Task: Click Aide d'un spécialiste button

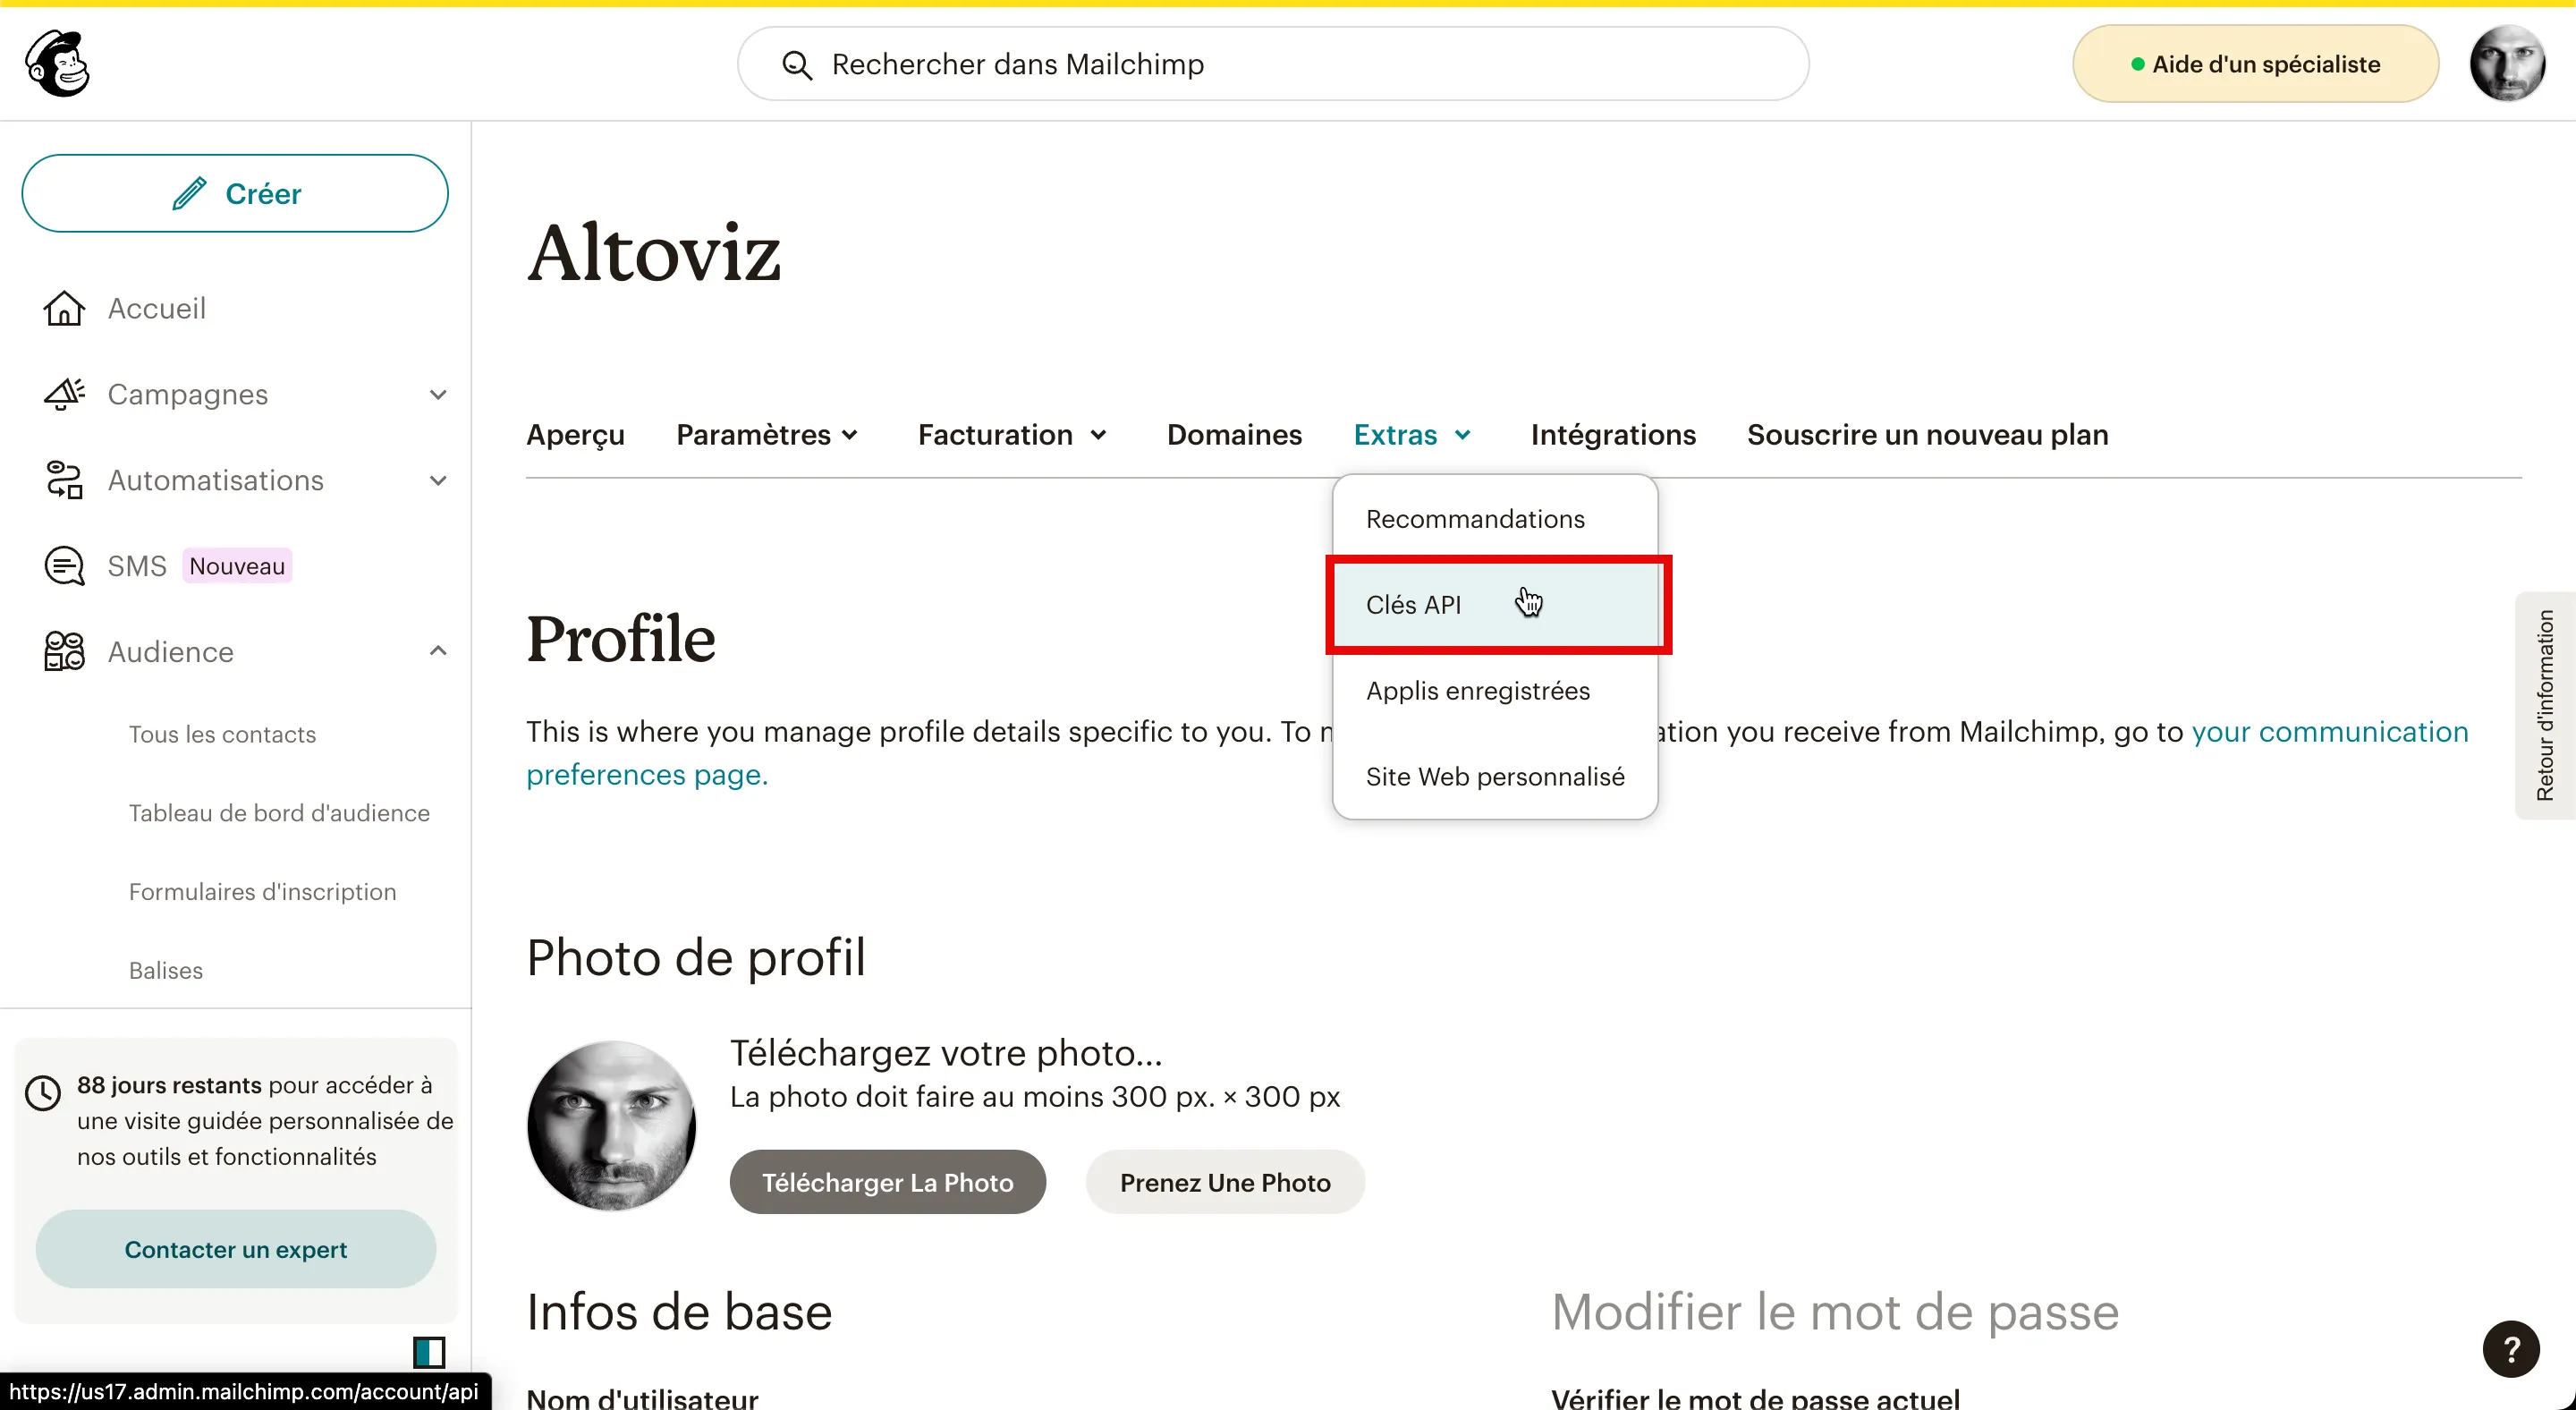Action: [2255, 64]
